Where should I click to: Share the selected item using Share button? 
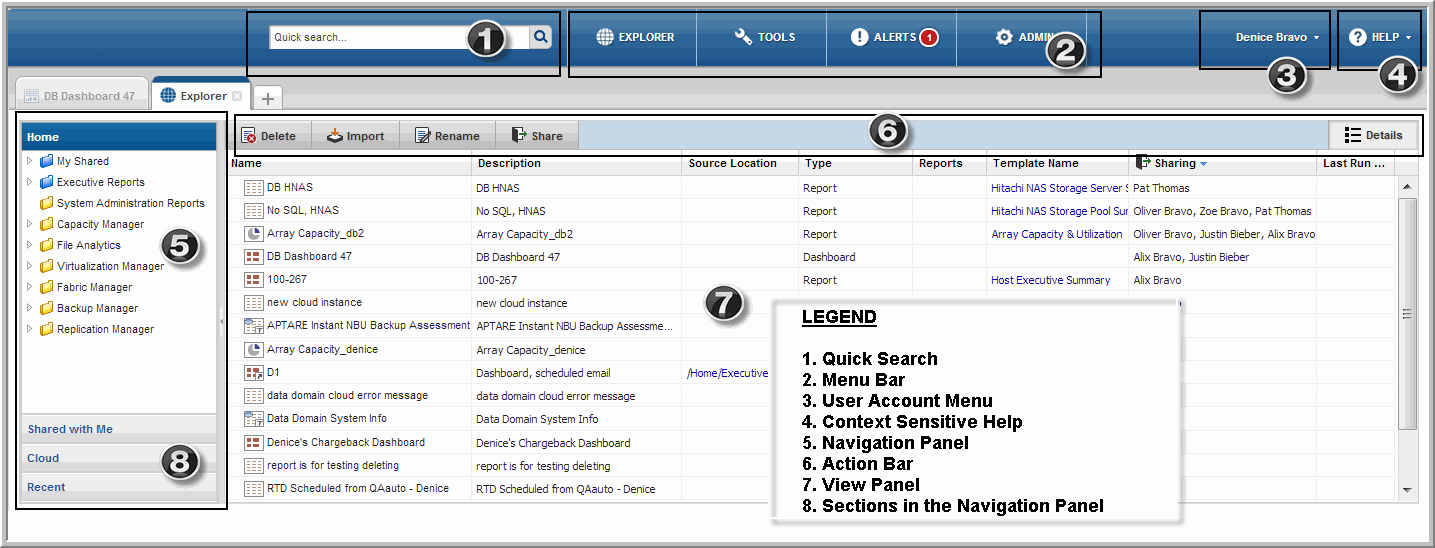tap(536, 136)
